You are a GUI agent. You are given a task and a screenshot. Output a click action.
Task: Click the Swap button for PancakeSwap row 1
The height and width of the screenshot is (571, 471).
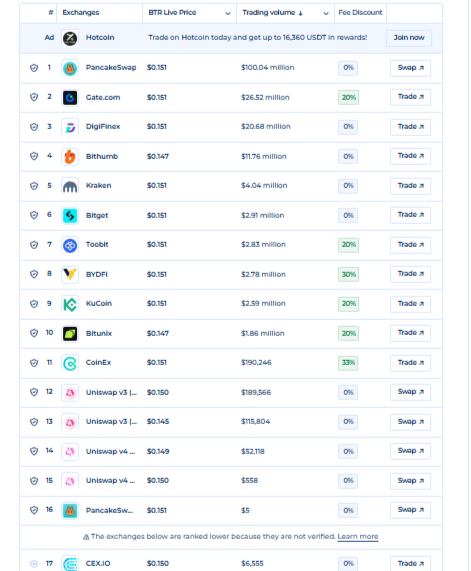click(x=411, y=68)
